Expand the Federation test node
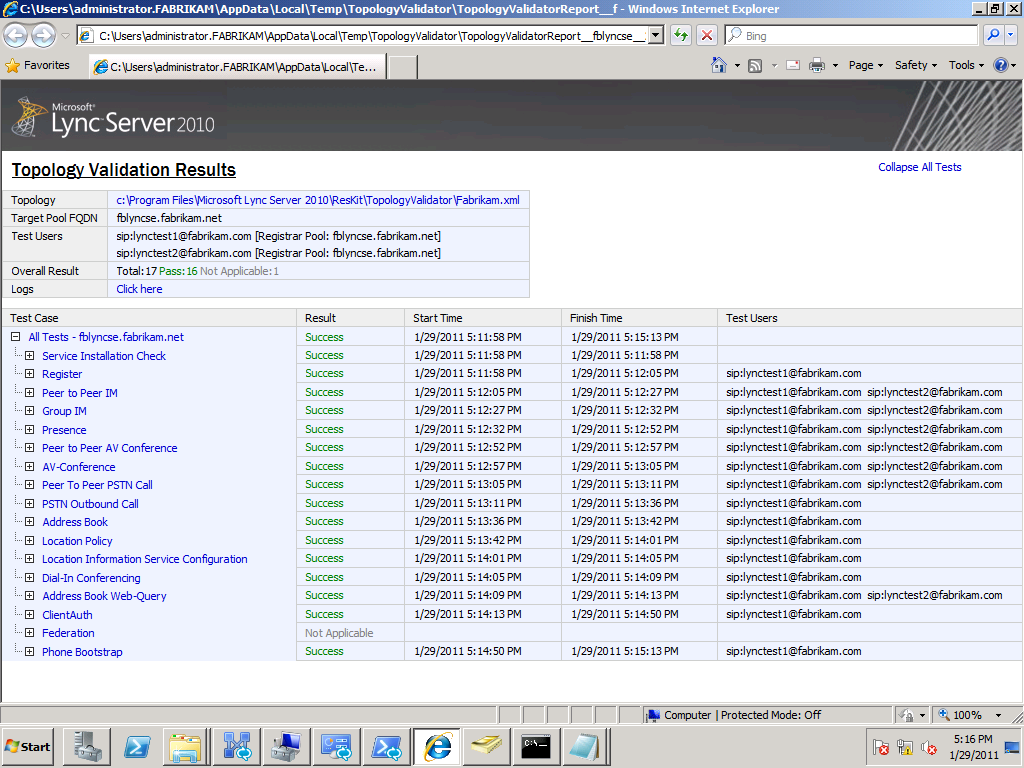The width and height of the screenshot is (1024, 768). tap(29, 633)
